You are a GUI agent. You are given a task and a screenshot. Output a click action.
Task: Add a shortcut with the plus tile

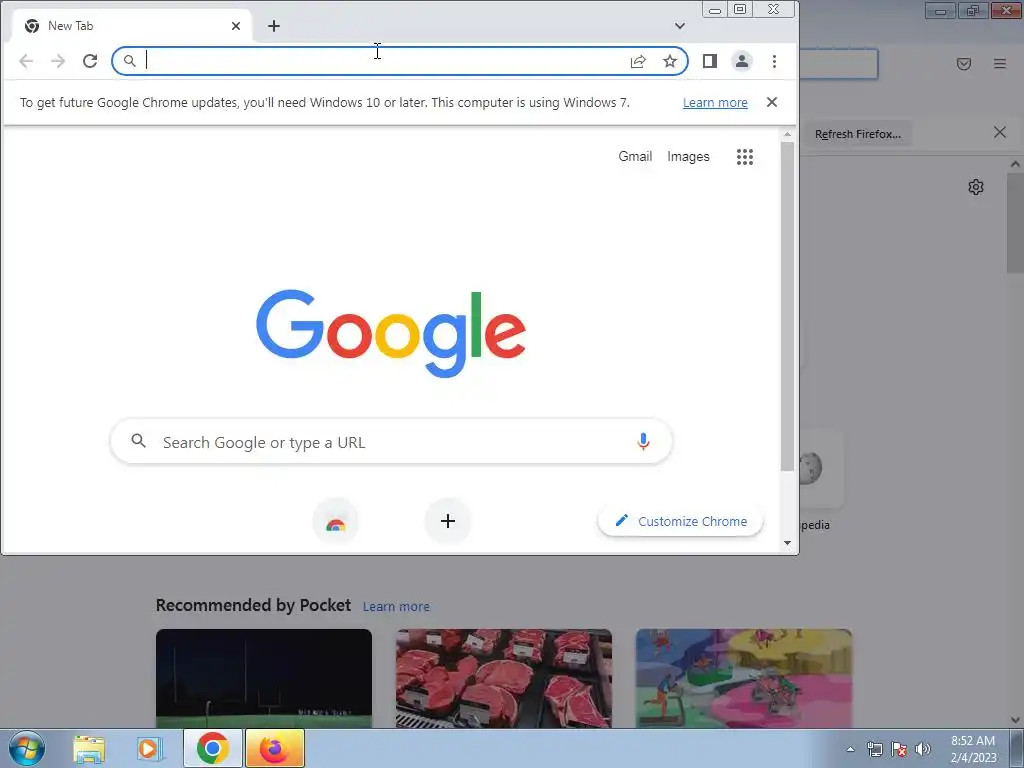coord(448,521)
